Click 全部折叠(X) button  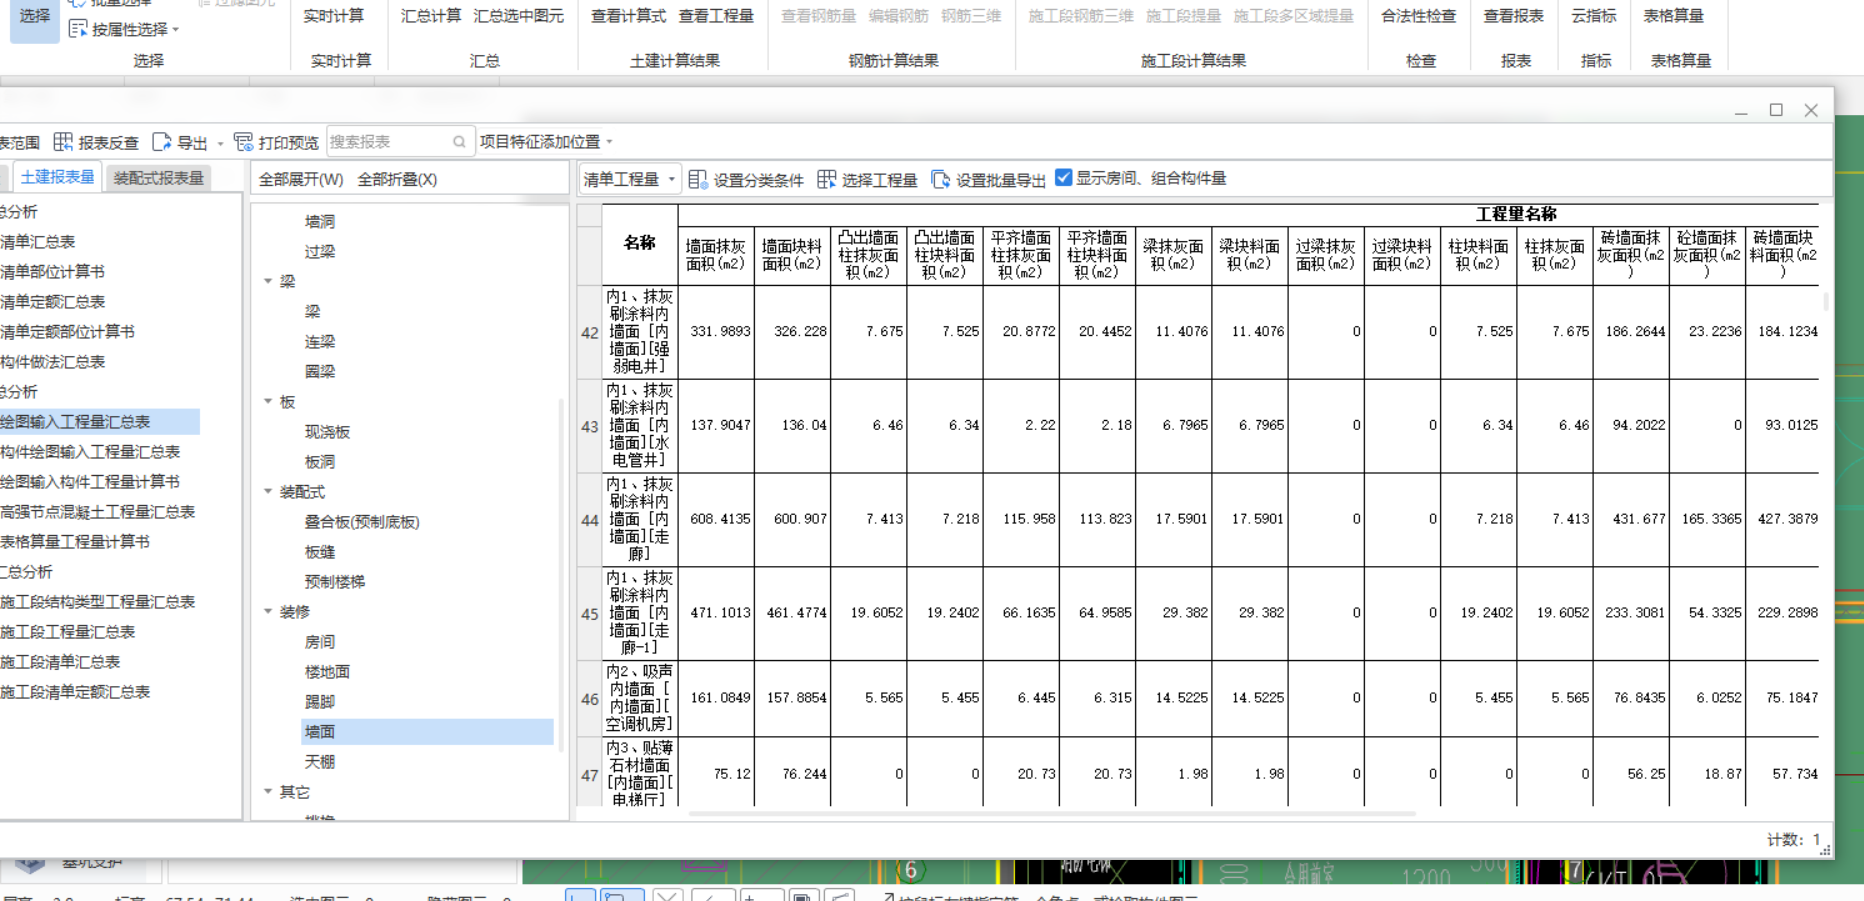(x=397, y=179)
